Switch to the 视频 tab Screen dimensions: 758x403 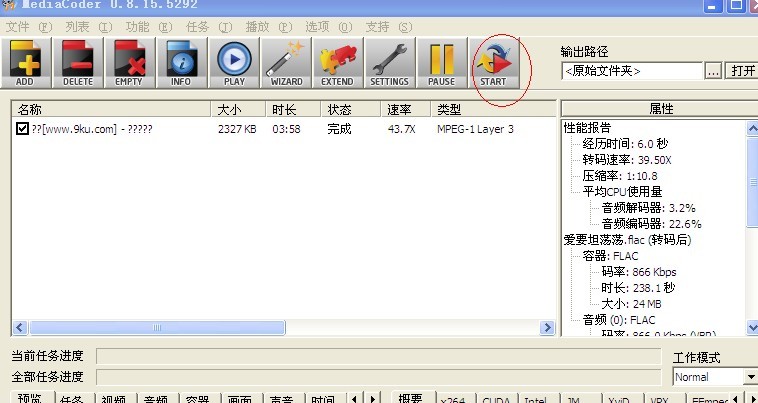[x=115, y=399]
